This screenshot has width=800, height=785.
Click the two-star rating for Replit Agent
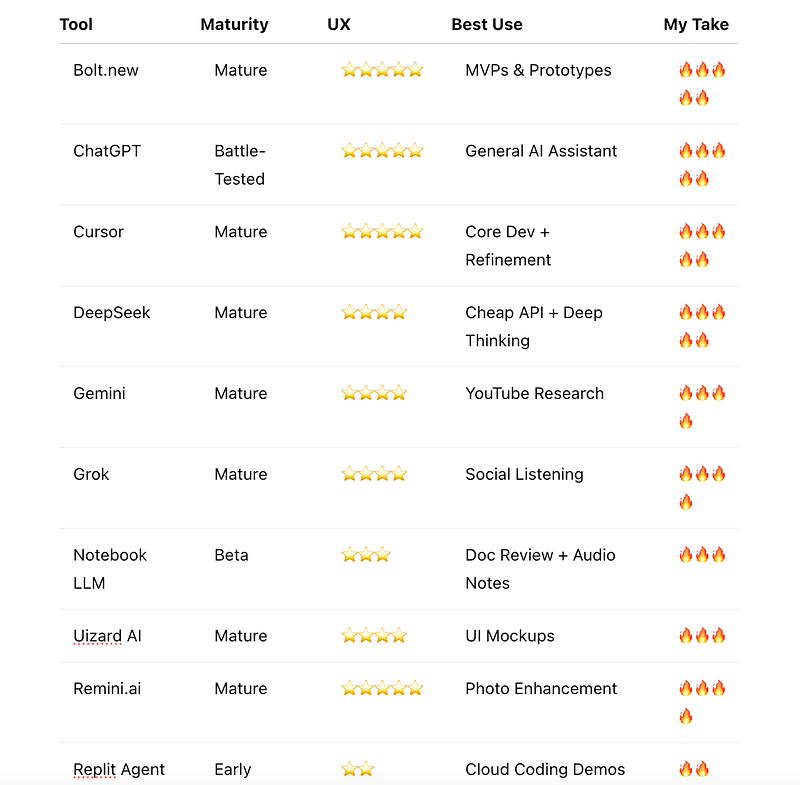(358, 769)
